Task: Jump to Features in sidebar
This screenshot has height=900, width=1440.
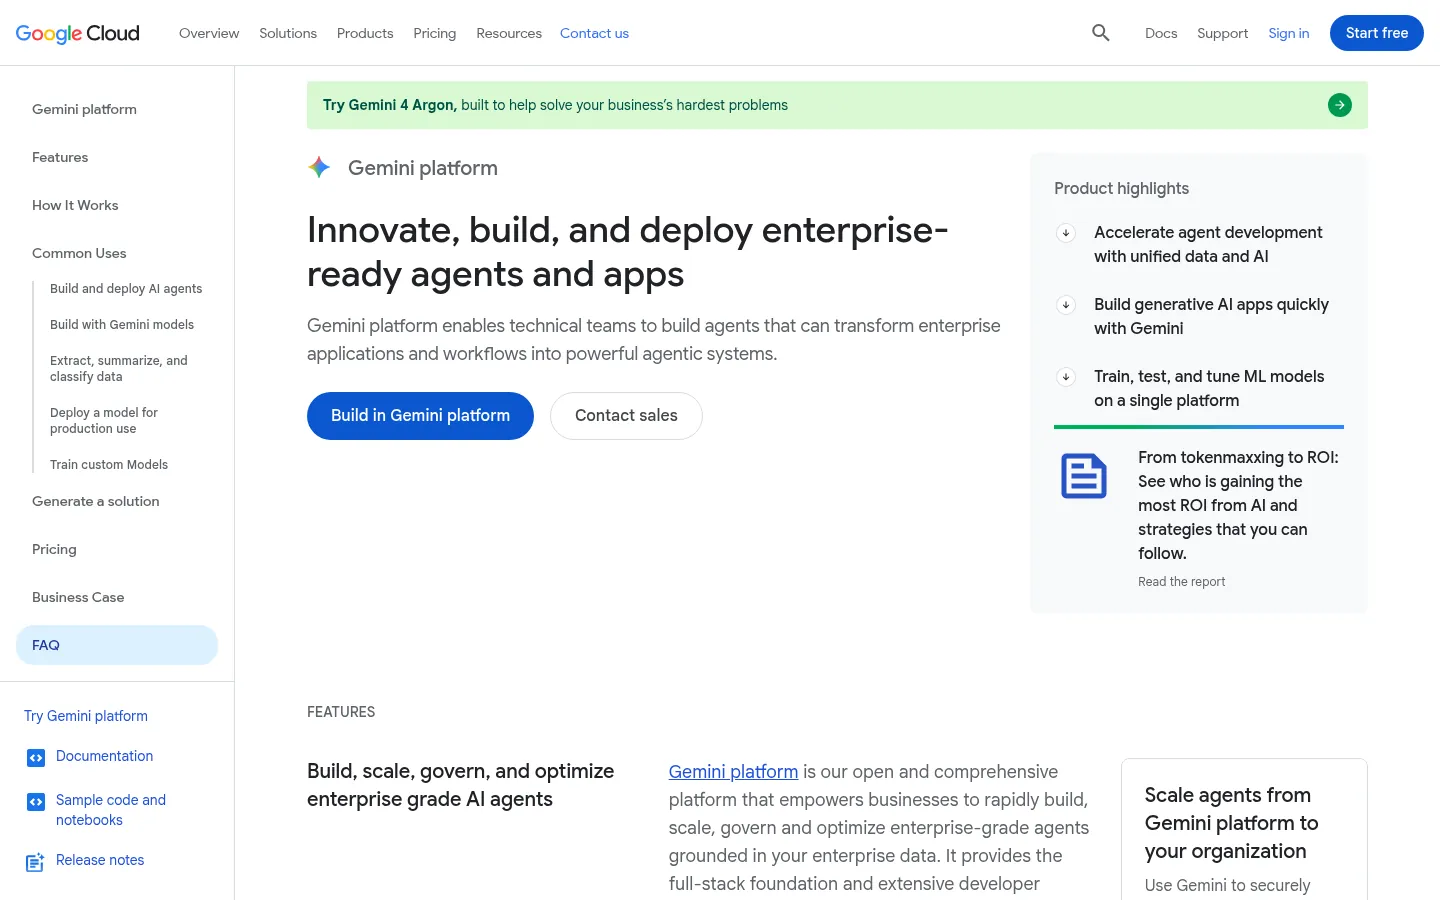Action: click(60, 157)
